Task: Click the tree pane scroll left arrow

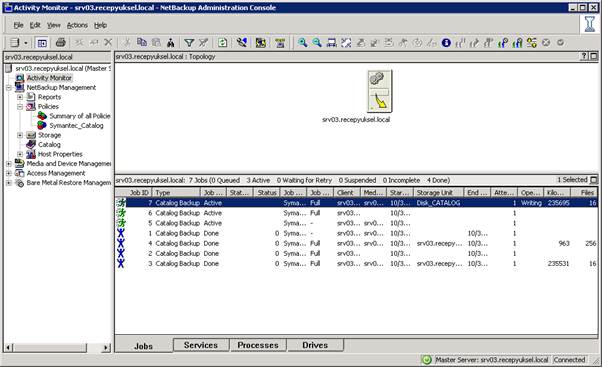Action: (8, 348)
